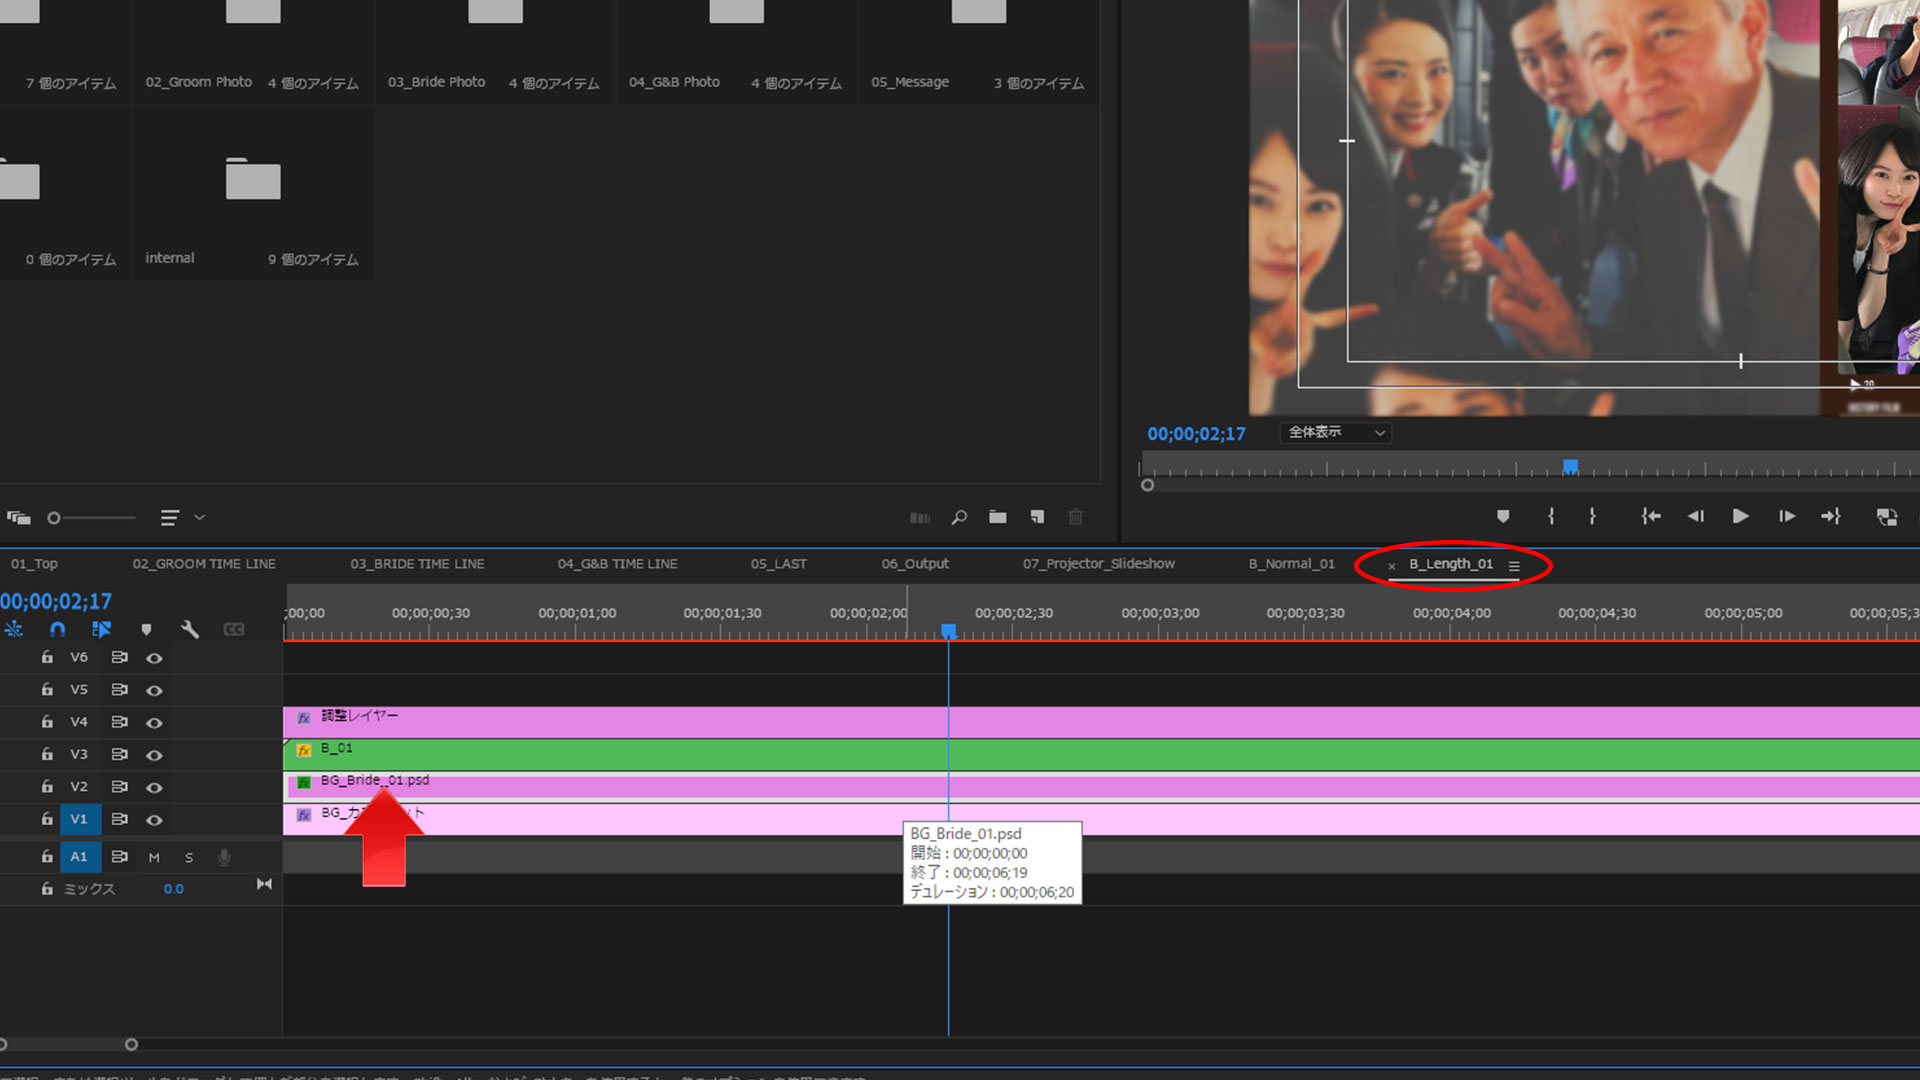Toggle snap in timeline magnet icon
This screenshot has width=1920, height=1080.
(57, 629)
